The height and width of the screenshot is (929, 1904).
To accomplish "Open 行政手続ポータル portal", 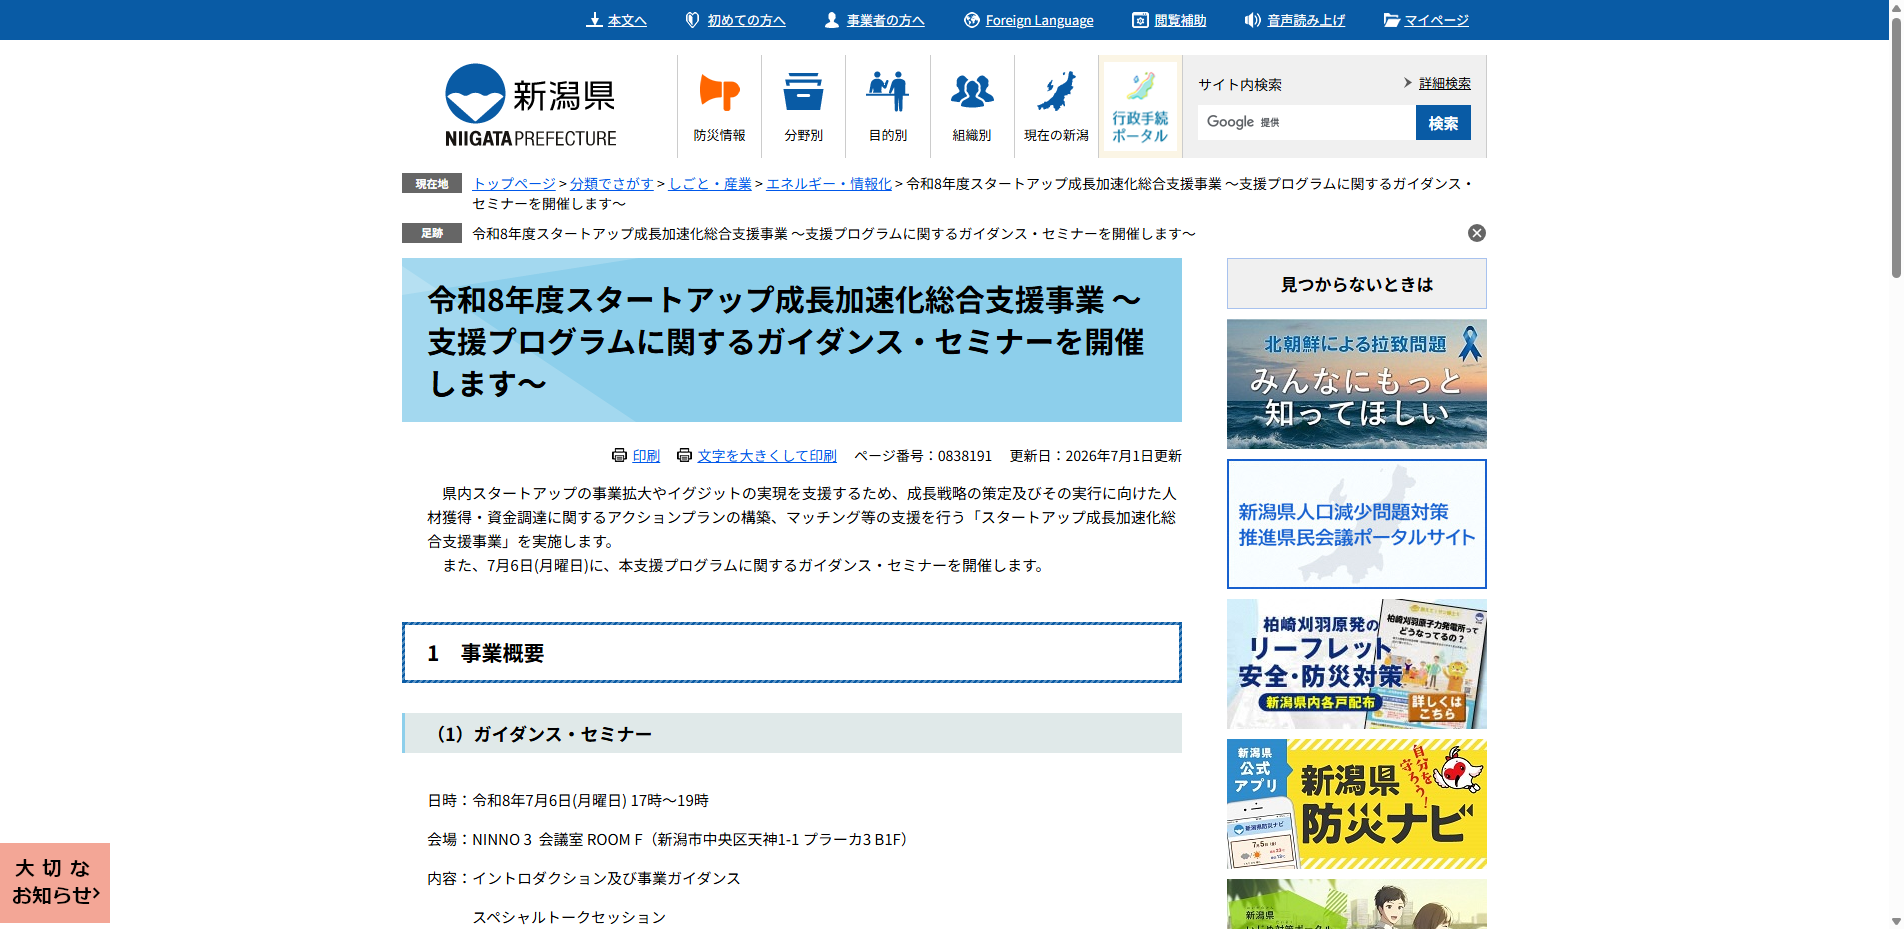I will coord(1140,107).
